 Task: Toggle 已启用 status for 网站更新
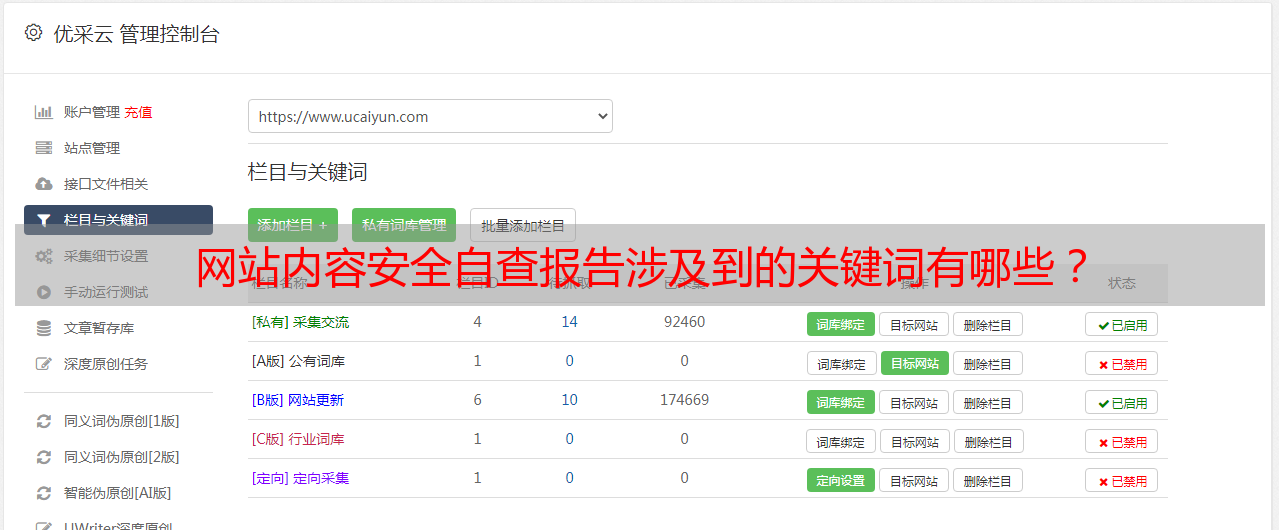[1121, 402]
